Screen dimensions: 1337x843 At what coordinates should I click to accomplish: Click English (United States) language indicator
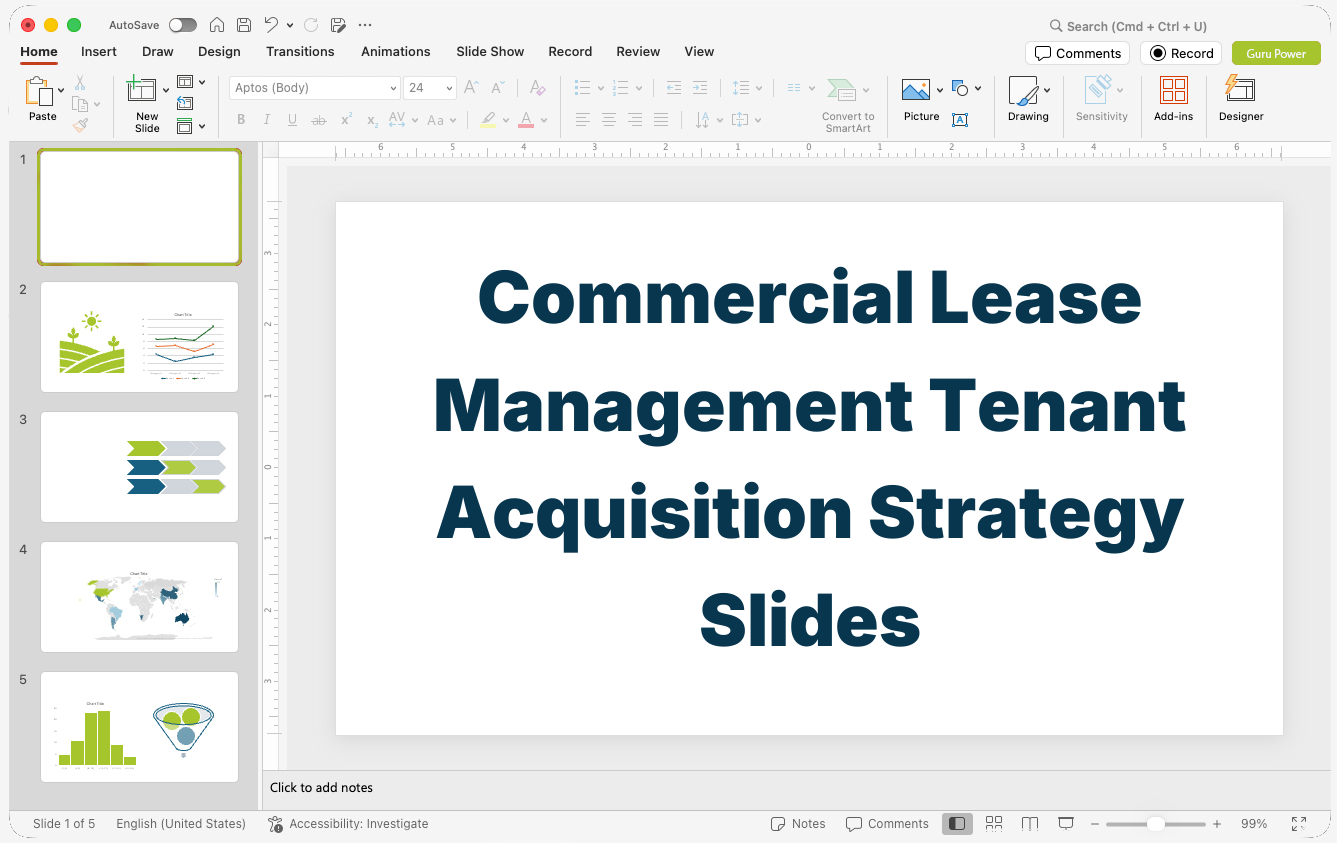click(181, 824)
